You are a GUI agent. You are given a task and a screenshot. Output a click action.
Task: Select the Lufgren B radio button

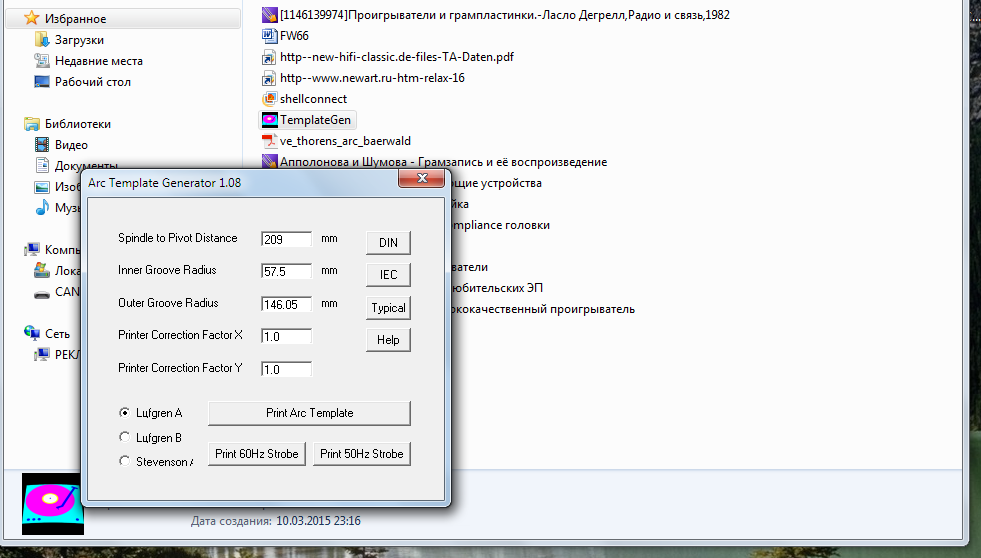pyautogui.click(x=125, y=437)
